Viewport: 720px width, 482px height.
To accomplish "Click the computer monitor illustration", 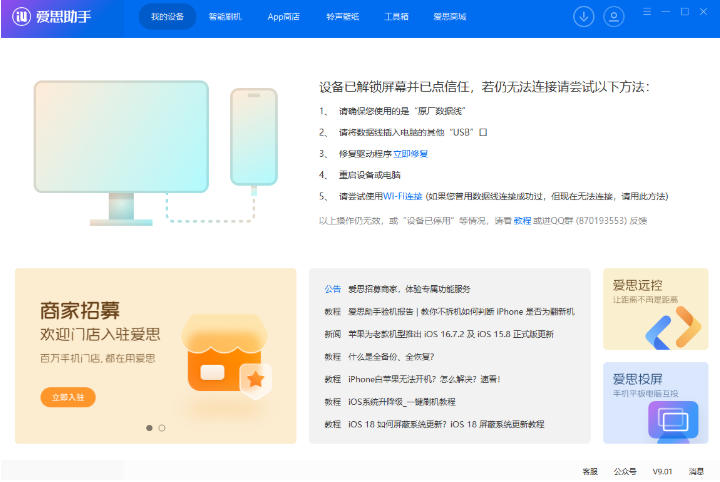I will point(121,153).
